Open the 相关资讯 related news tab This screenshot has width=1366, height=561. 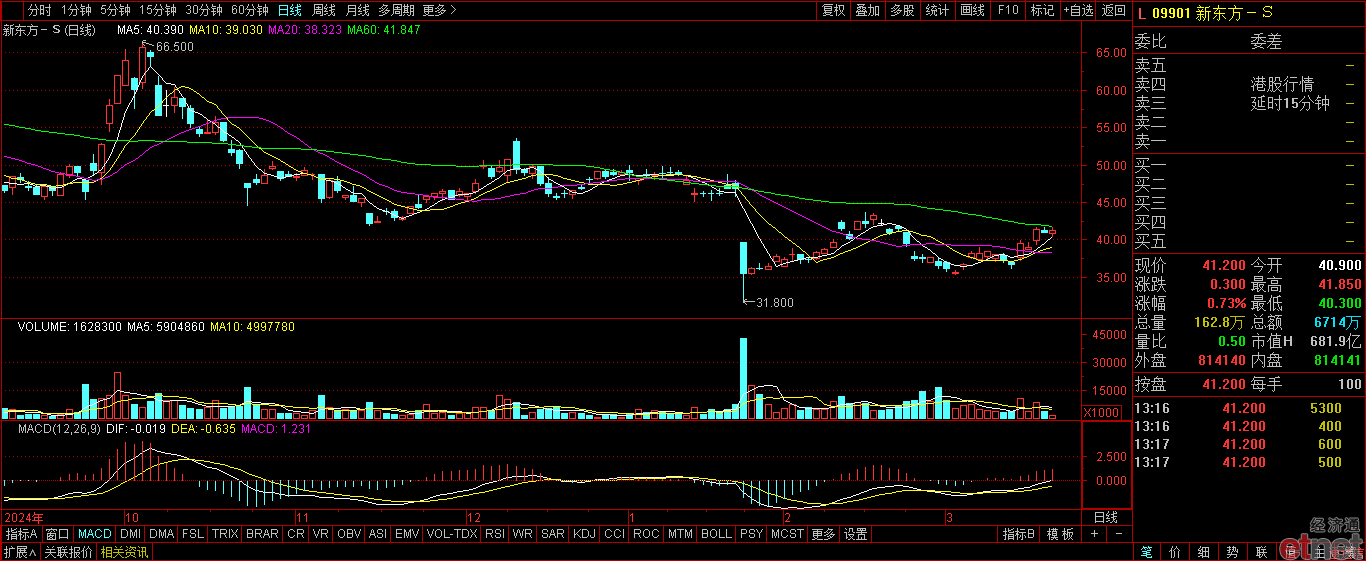(124, 552)
